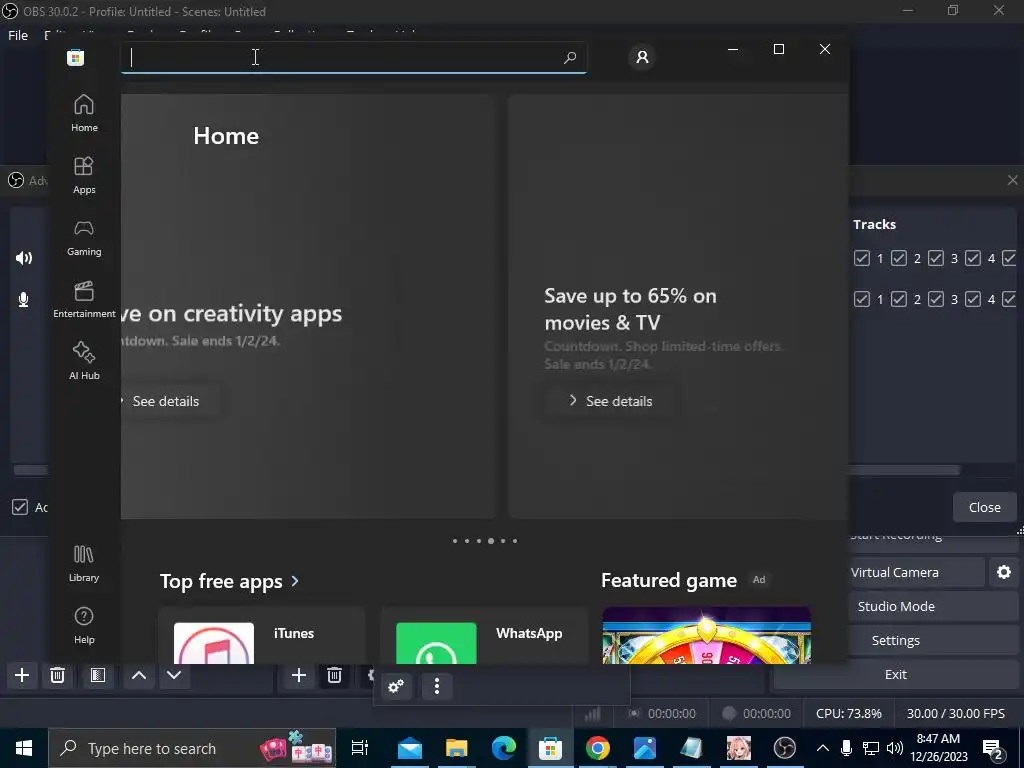Open the Mail app from the taskbar
1024x768 pixels.
click(x=409, y=748)
